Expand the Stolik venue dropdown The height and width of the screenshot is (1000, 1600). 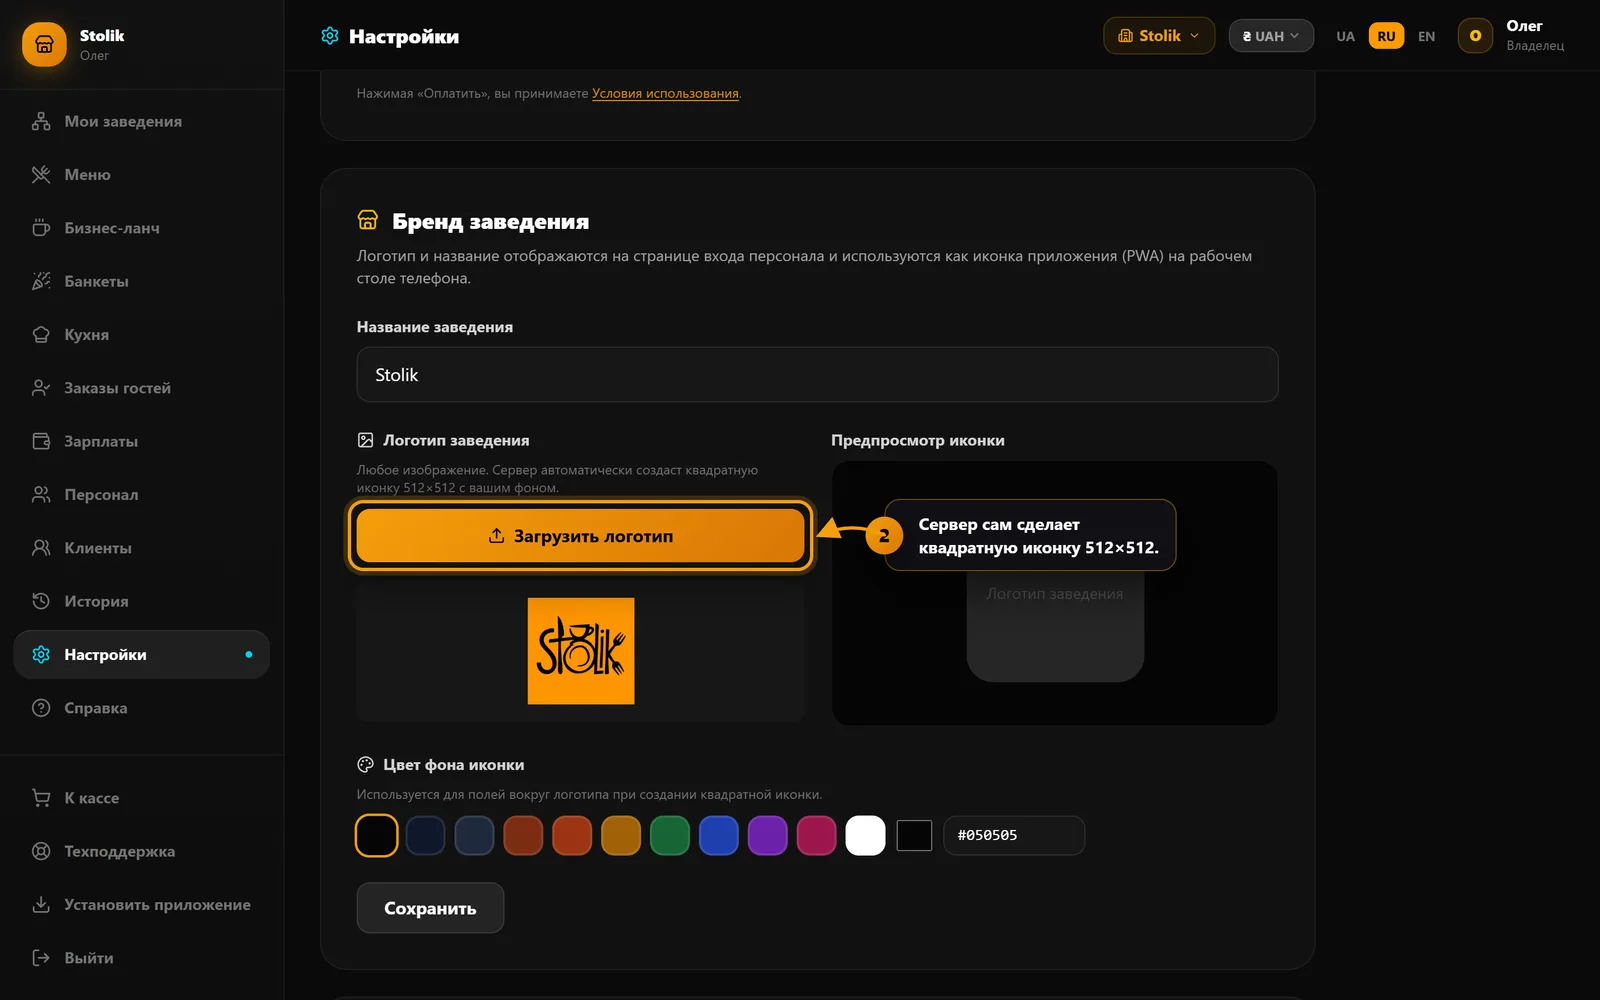point(1159,36)
